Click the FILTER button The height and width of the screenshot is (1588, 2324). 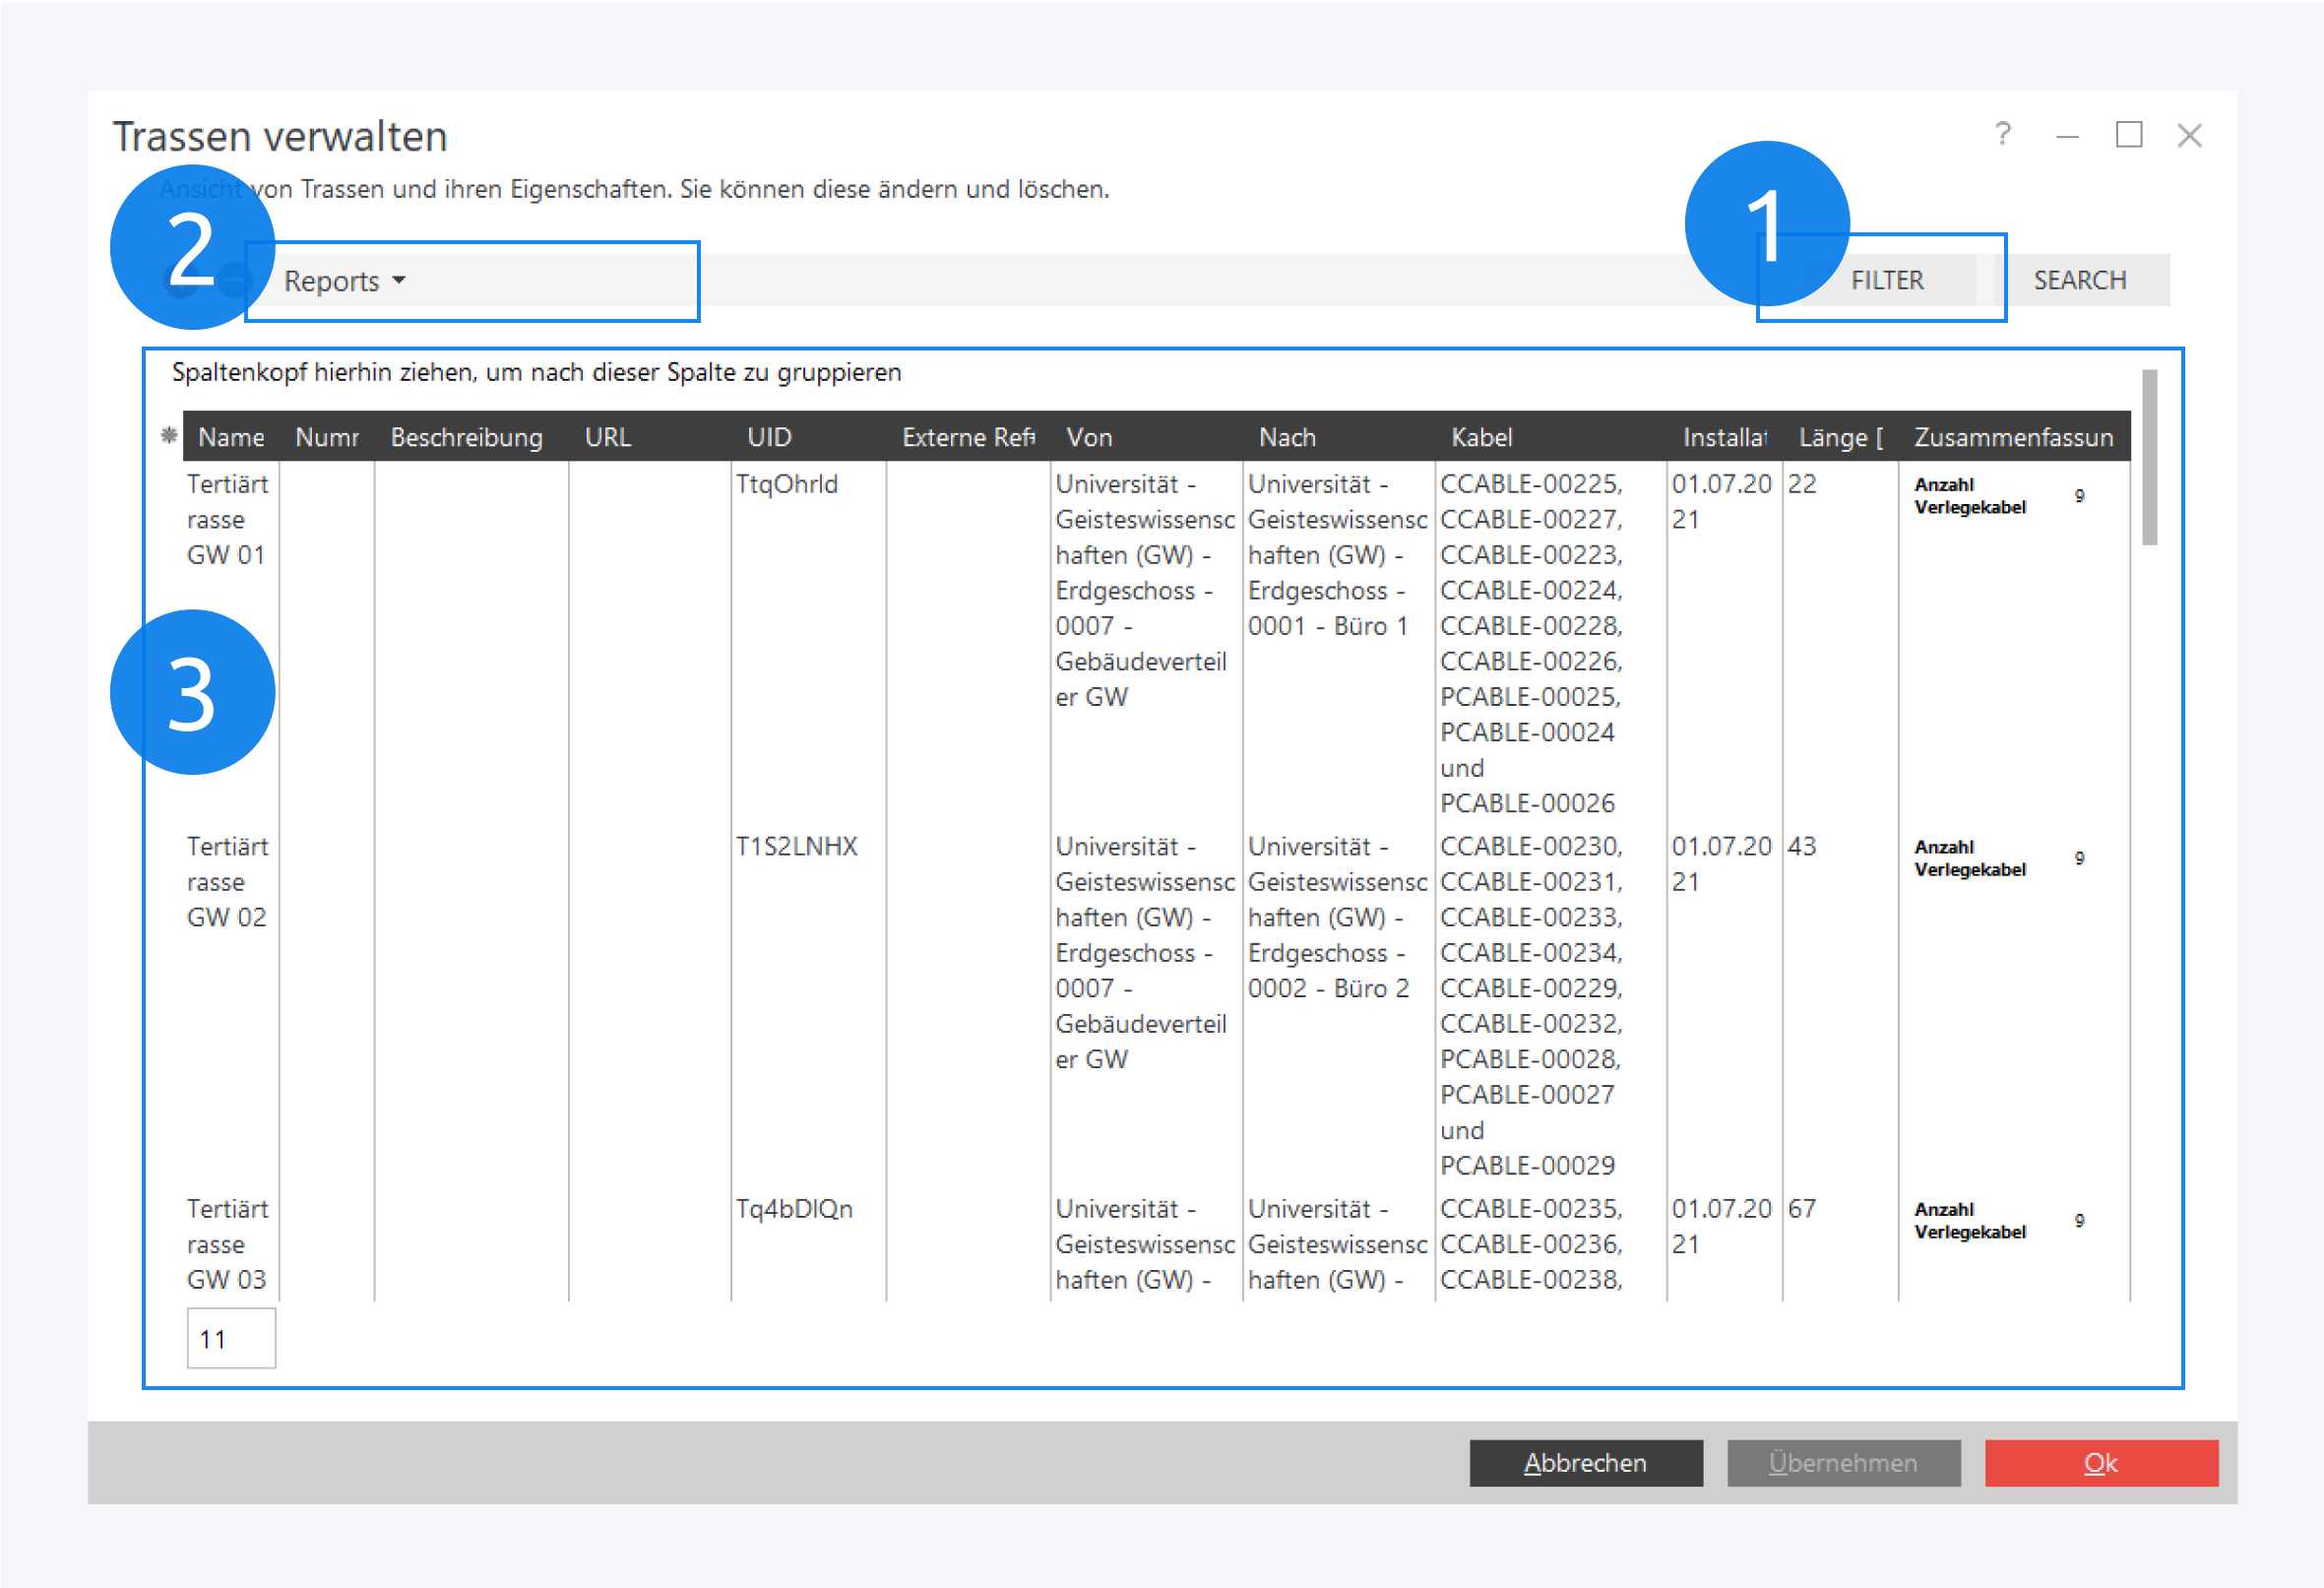(1886, 280)
